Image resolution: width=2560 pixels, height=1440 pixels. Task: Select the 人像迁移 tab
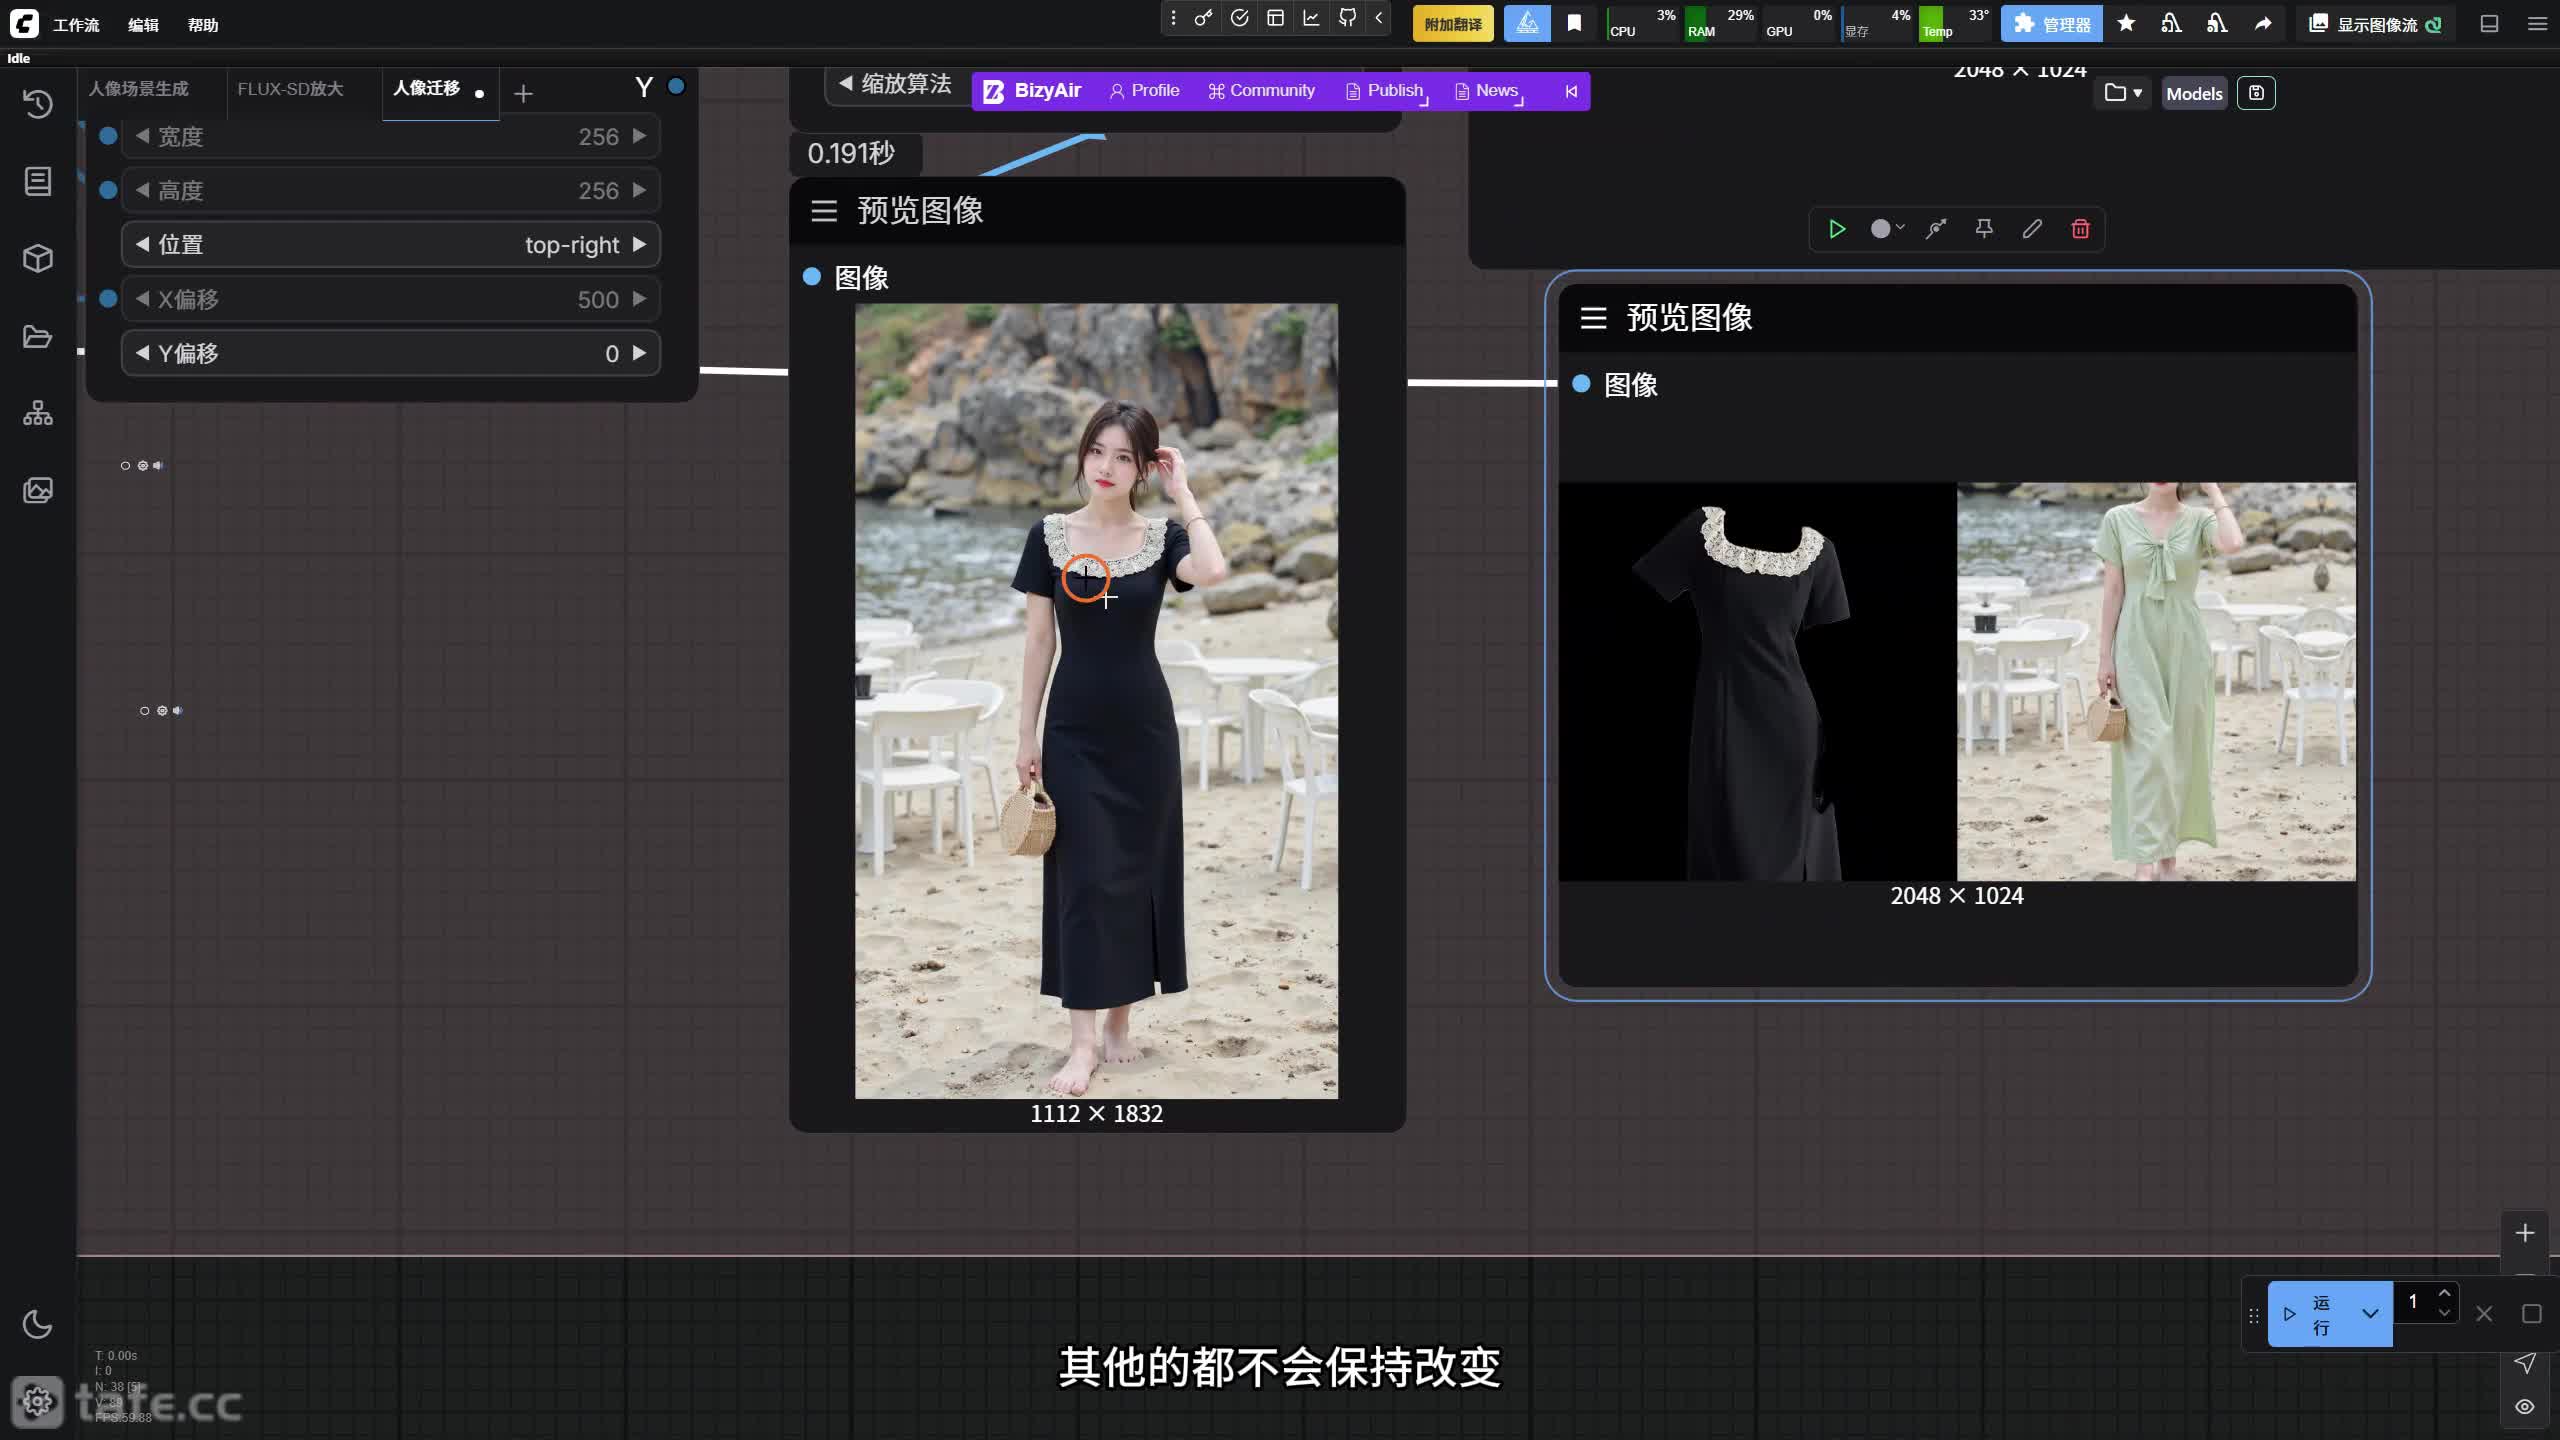pyautogui.click(x=427, y=88)
